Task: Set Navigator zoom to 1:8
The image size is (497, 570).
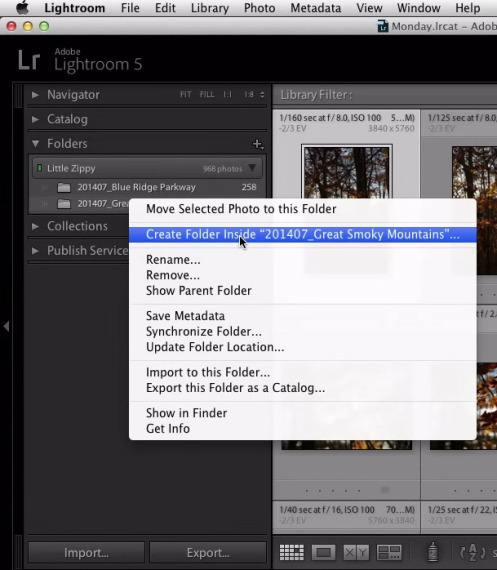Action: 249,95
